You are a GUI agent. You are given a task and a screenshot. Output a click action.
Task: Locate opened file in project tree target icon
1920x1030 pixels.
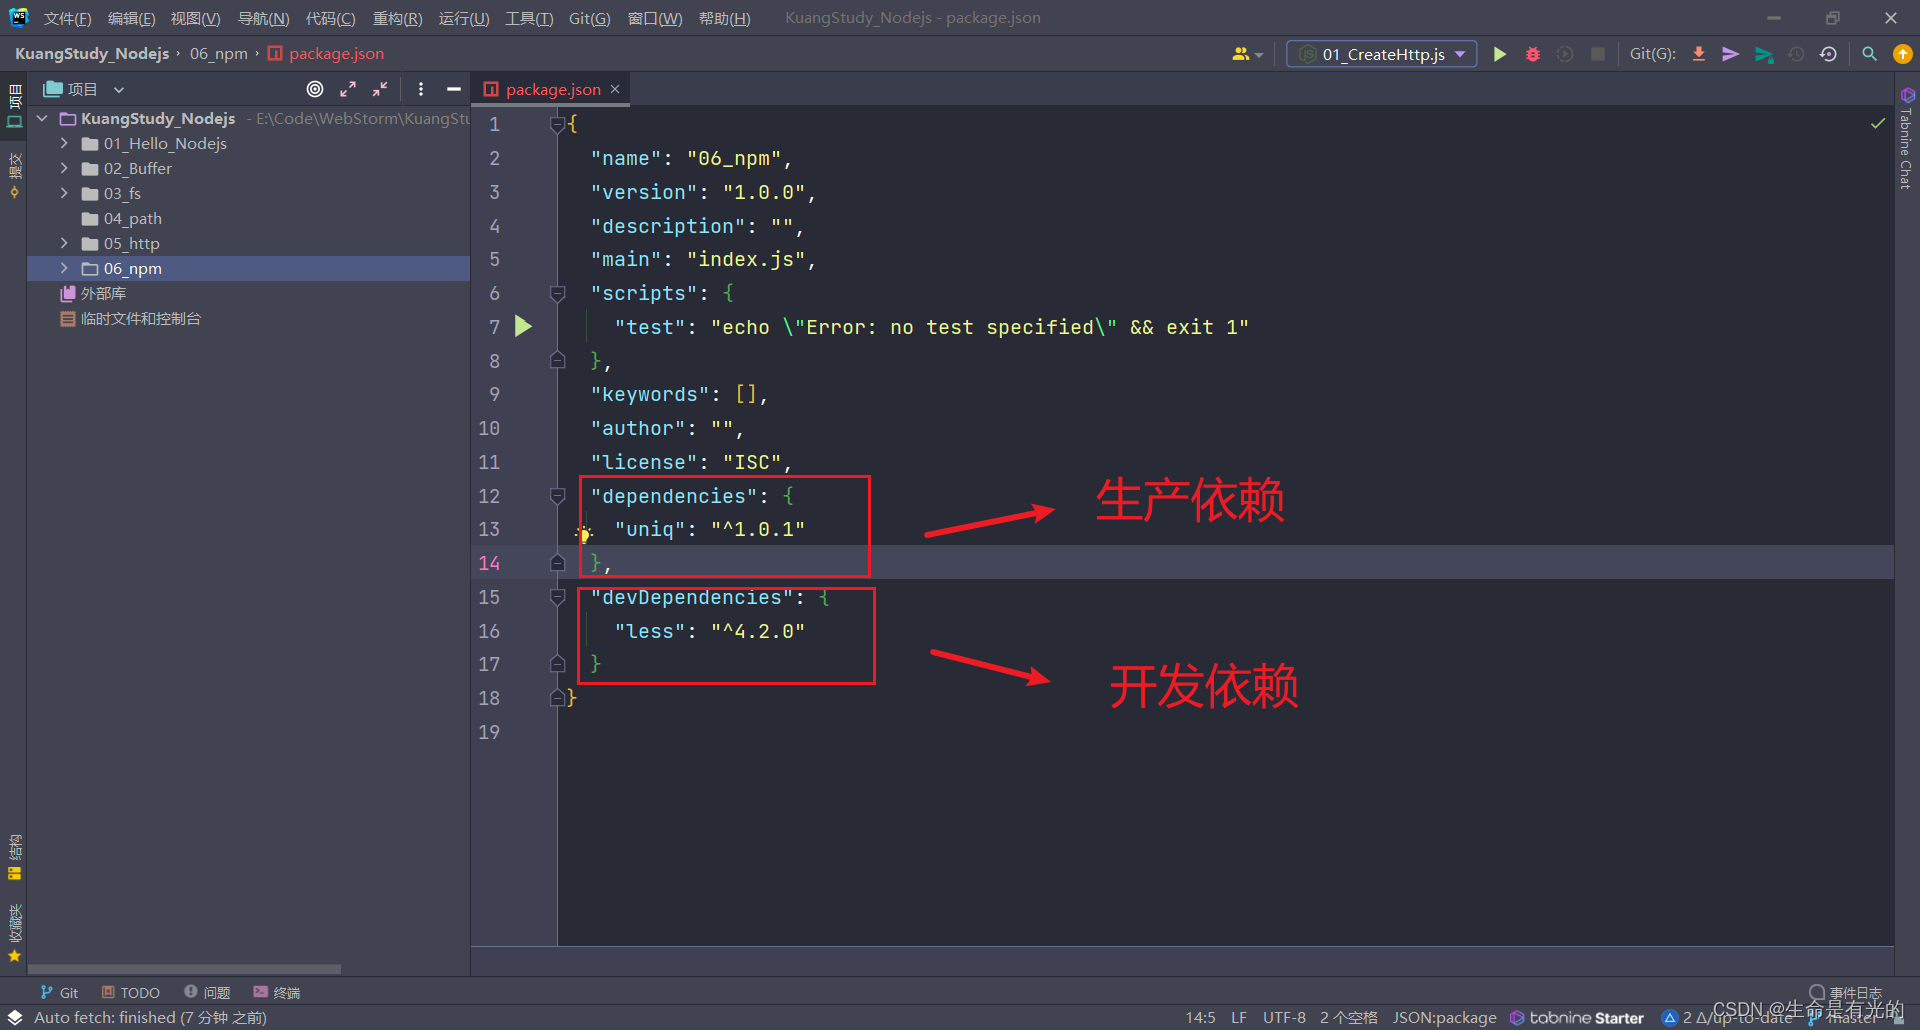pos(315,89)
